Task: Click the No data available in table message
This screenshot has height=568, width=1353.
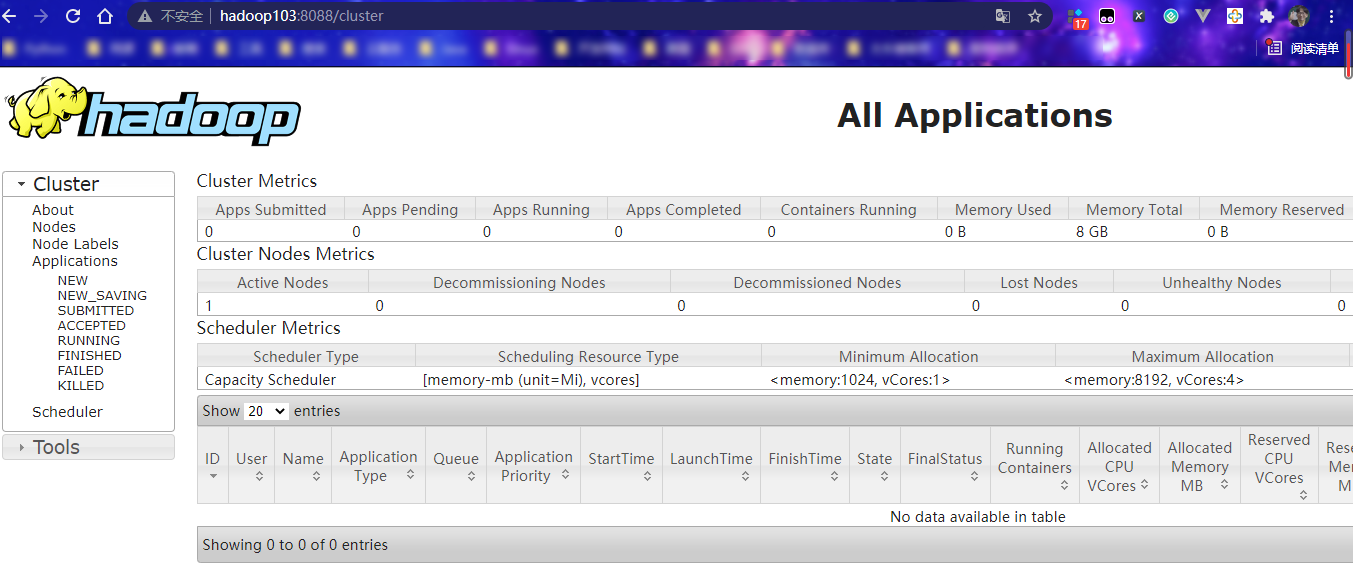Action: pyautogui.click(x=978, y=517)
